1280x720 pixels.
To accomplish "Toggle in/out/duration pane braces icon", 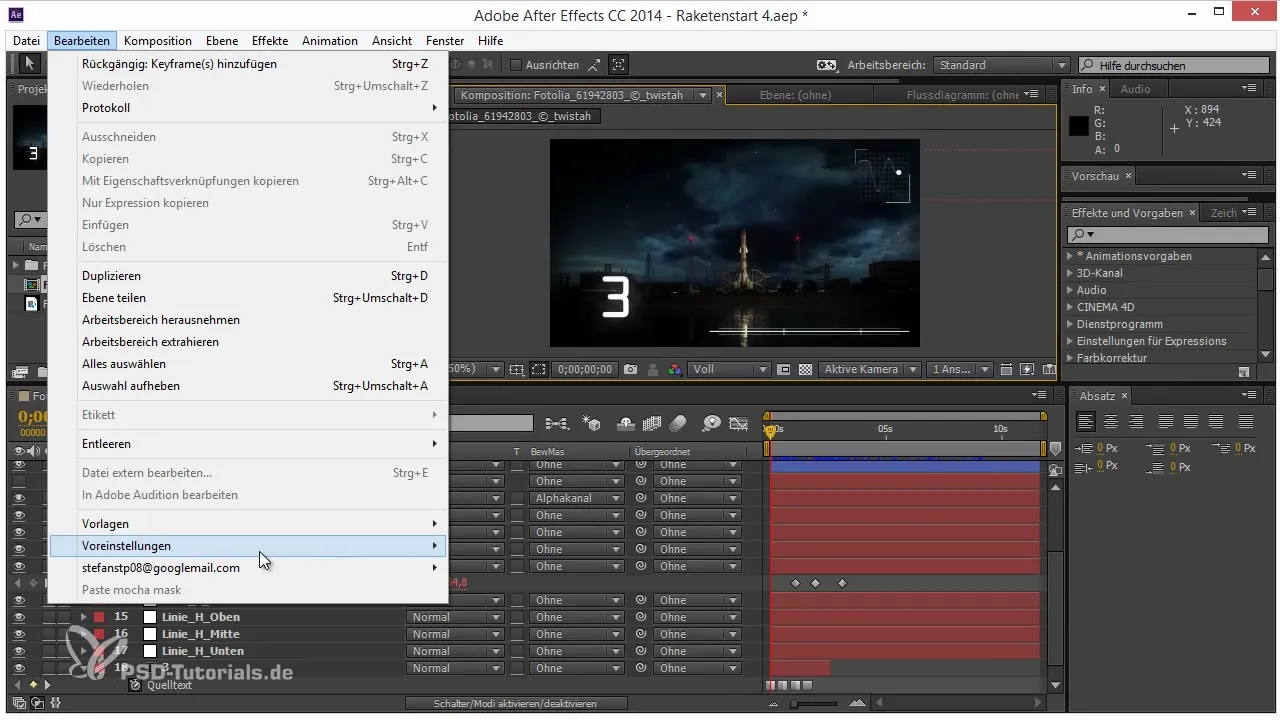I will (55, 703).
